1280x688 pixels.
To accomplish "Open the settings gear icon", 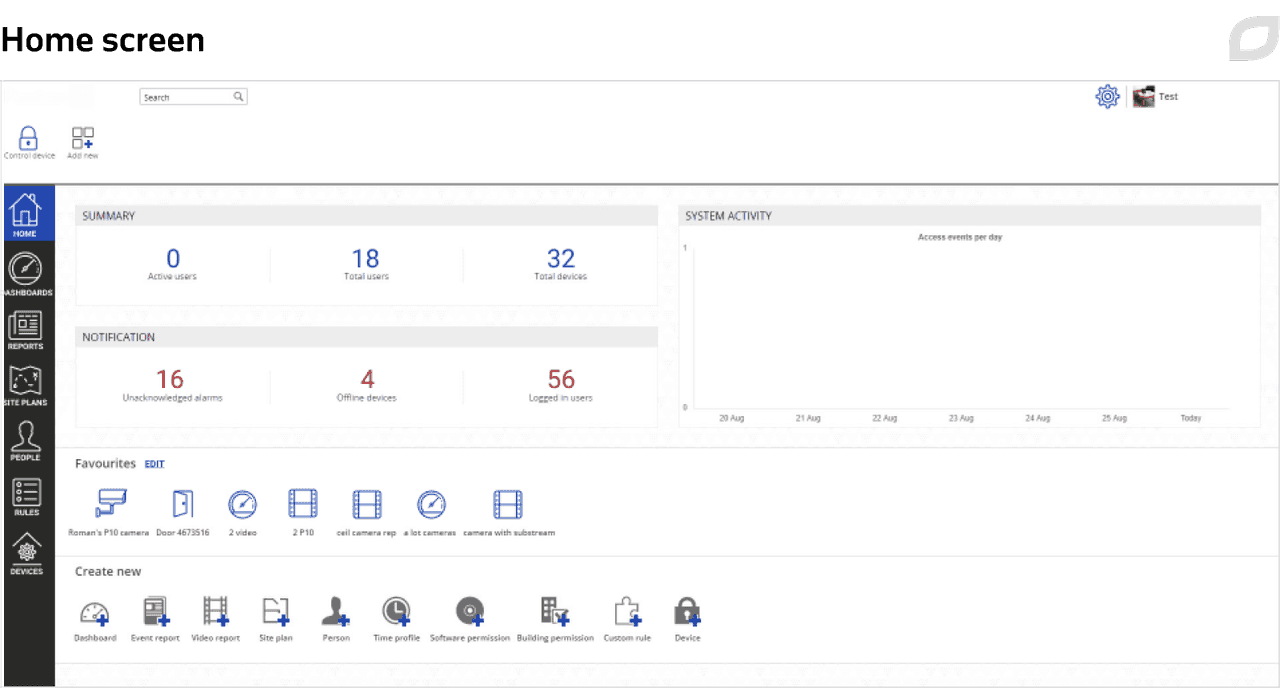I will coord(1107,97).
